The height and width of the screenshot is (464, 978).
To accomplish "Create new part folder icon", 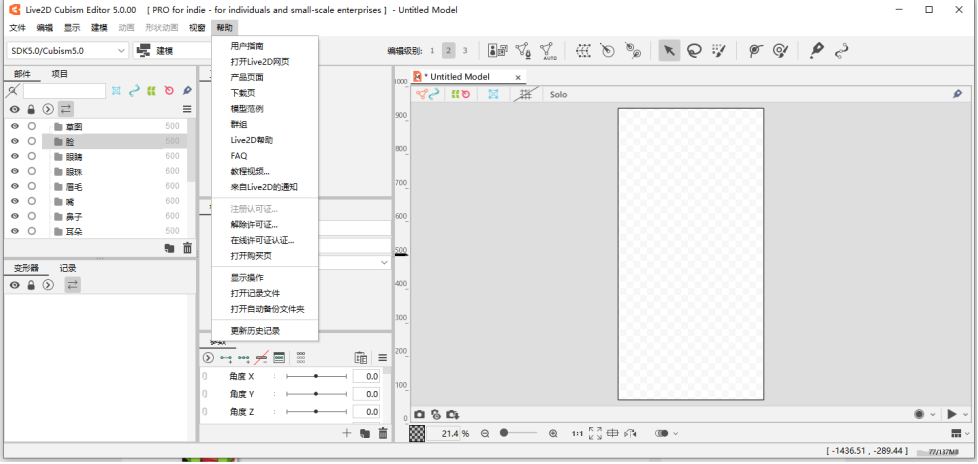I will click(169, 248).
